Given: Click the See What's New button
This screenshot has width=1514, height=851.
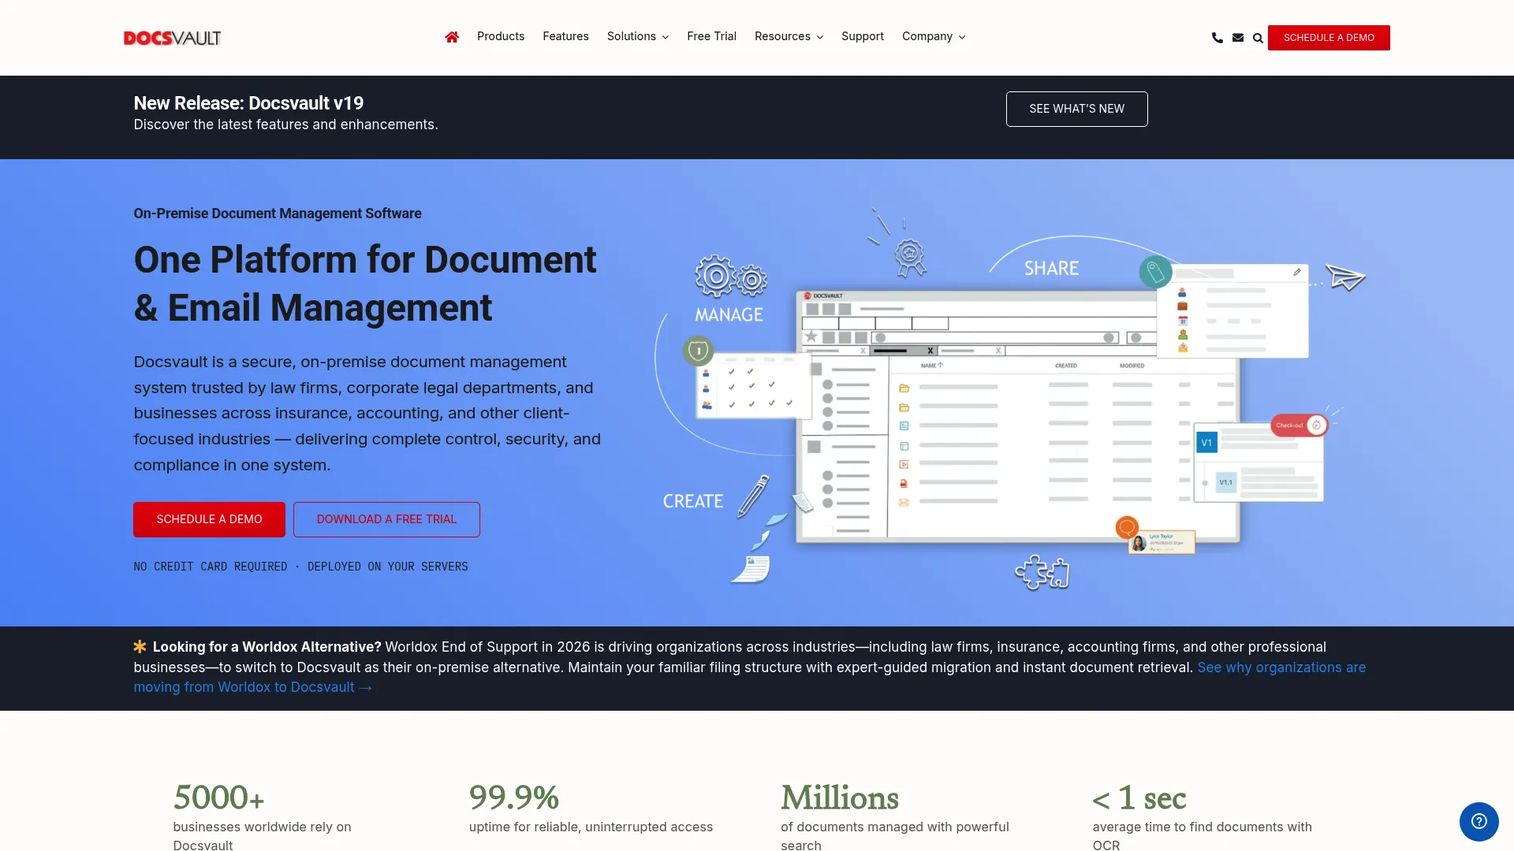Looking at the screenshot, I should (1077, 109).
